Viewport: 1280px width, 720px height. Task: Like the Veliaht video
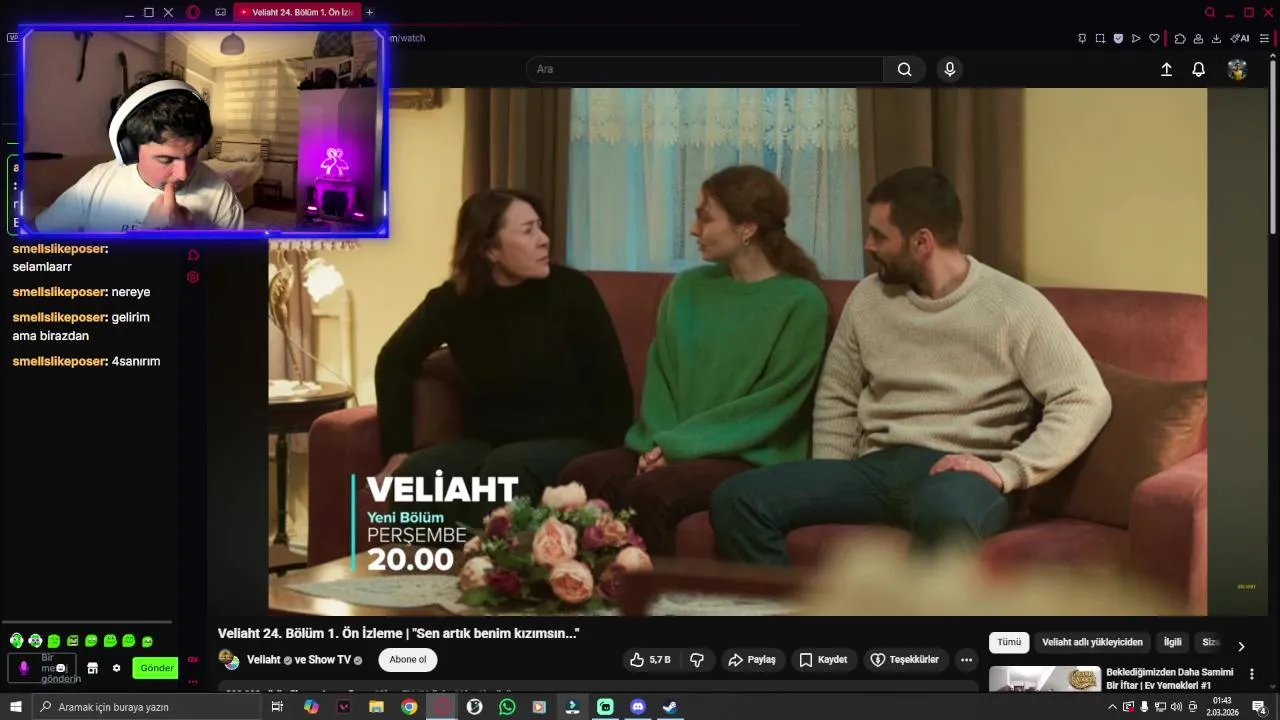click(x=649, y=659)
